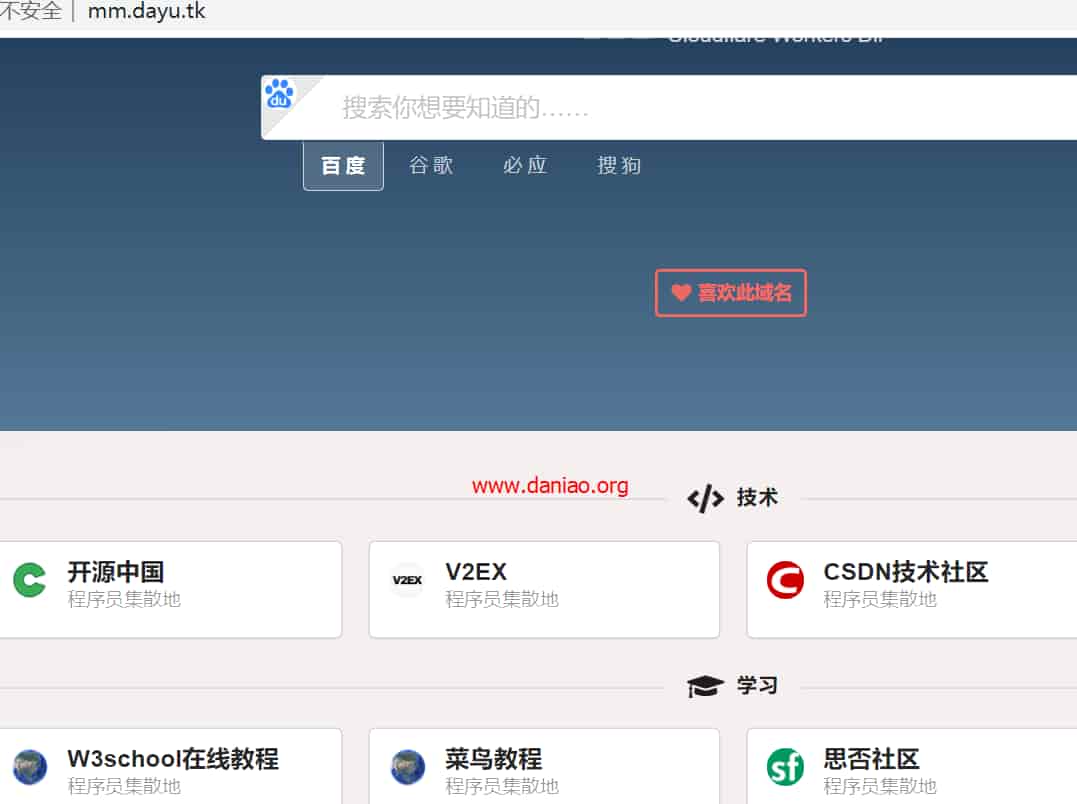
Task: Click the V2EX round logo icon
Action: point(407,580)
